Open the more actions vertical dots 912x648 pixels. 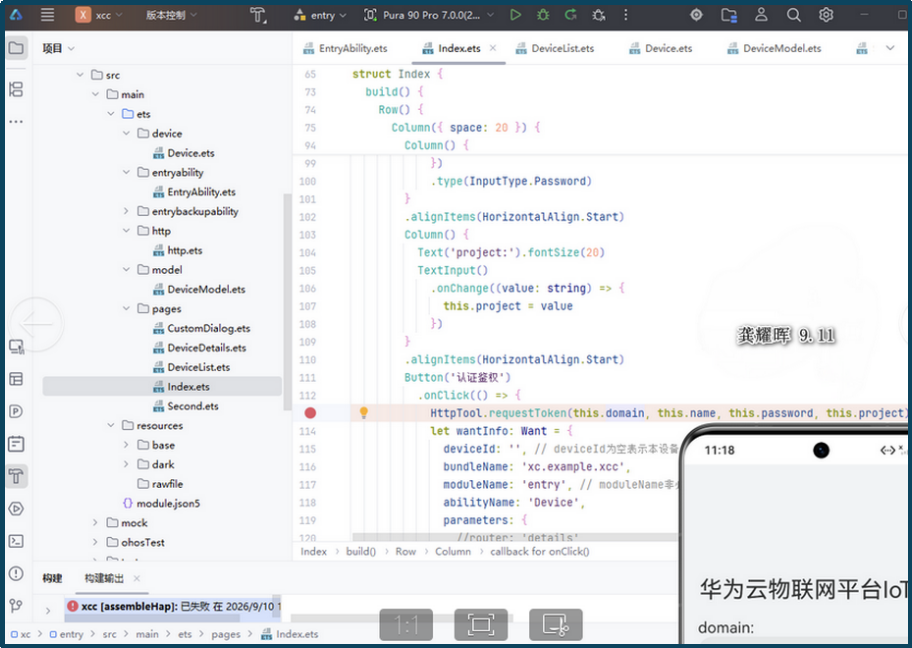coord(626,15)
